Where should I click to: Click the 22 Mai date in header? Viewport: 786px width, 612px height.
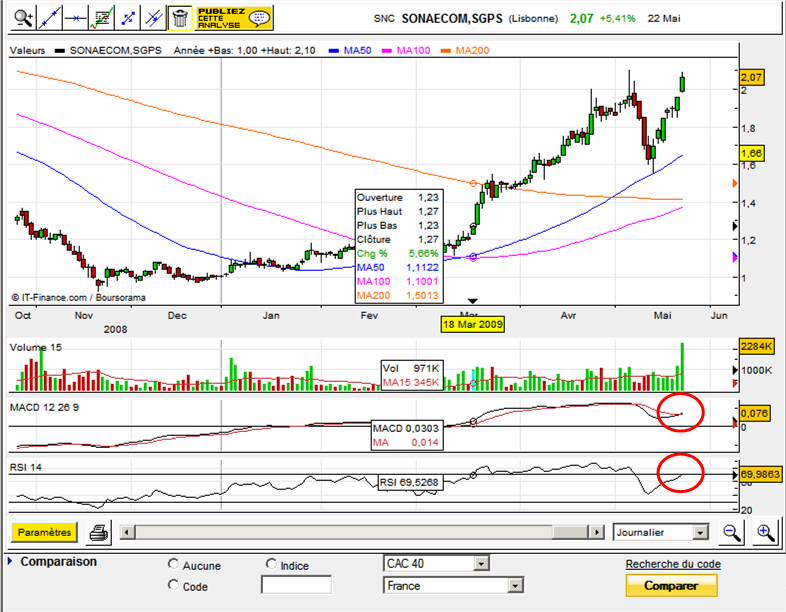[664, 19]
